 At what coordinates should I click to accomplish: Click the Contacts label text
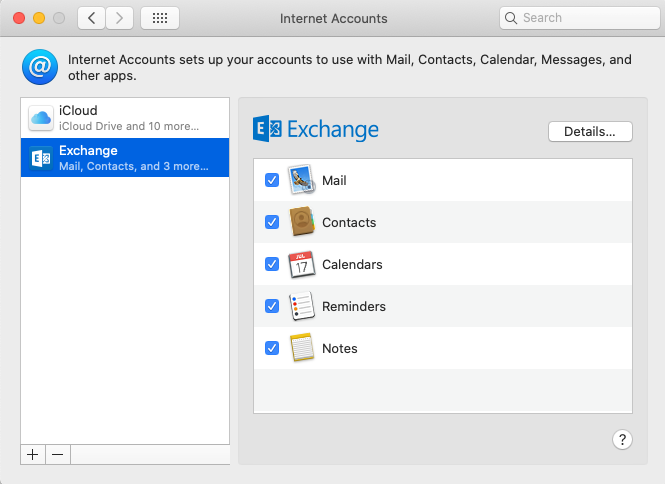[349, 222]
